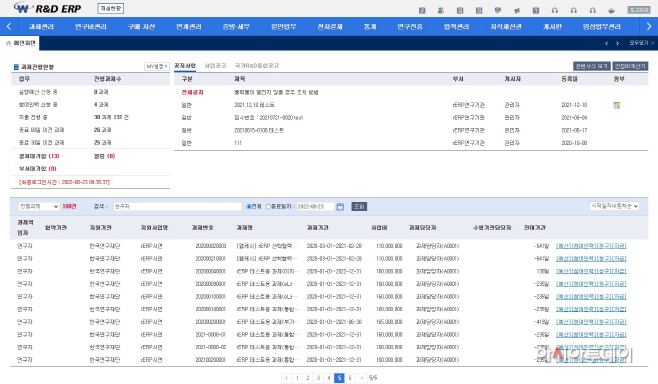Open the calendar date picker icon
Image resolution: width=658 pixels, height=384 pixels.
click(340, 206)
